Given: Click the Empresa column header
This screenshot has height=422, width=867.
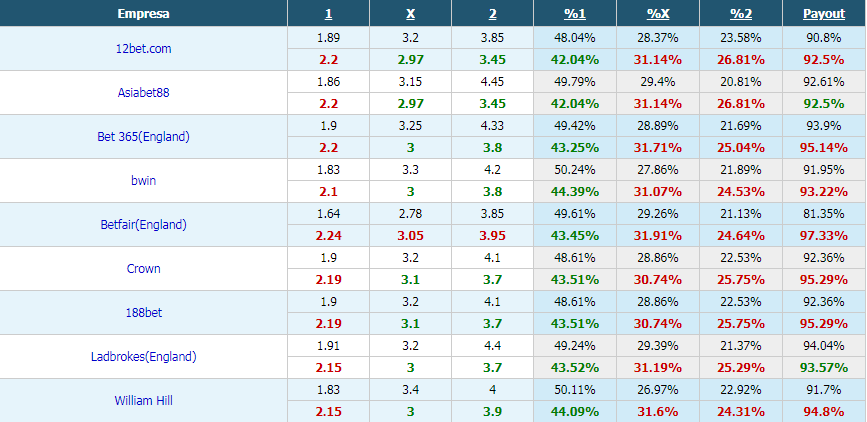Looking at the screenshot, I should [x=143, y=14].
